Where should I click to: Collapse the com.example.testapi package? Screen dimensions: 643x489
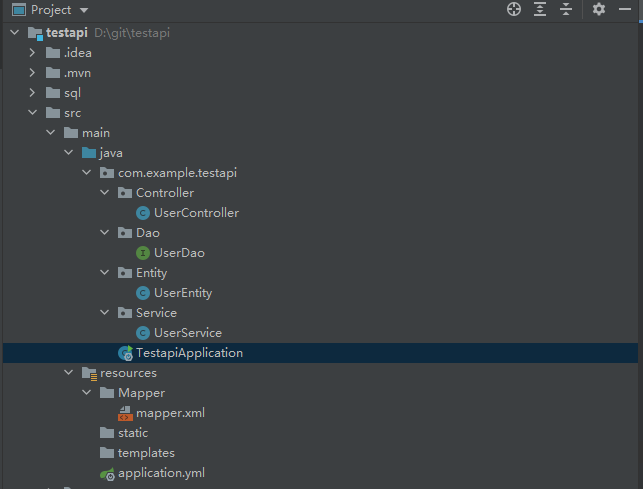tap(87, 173)
